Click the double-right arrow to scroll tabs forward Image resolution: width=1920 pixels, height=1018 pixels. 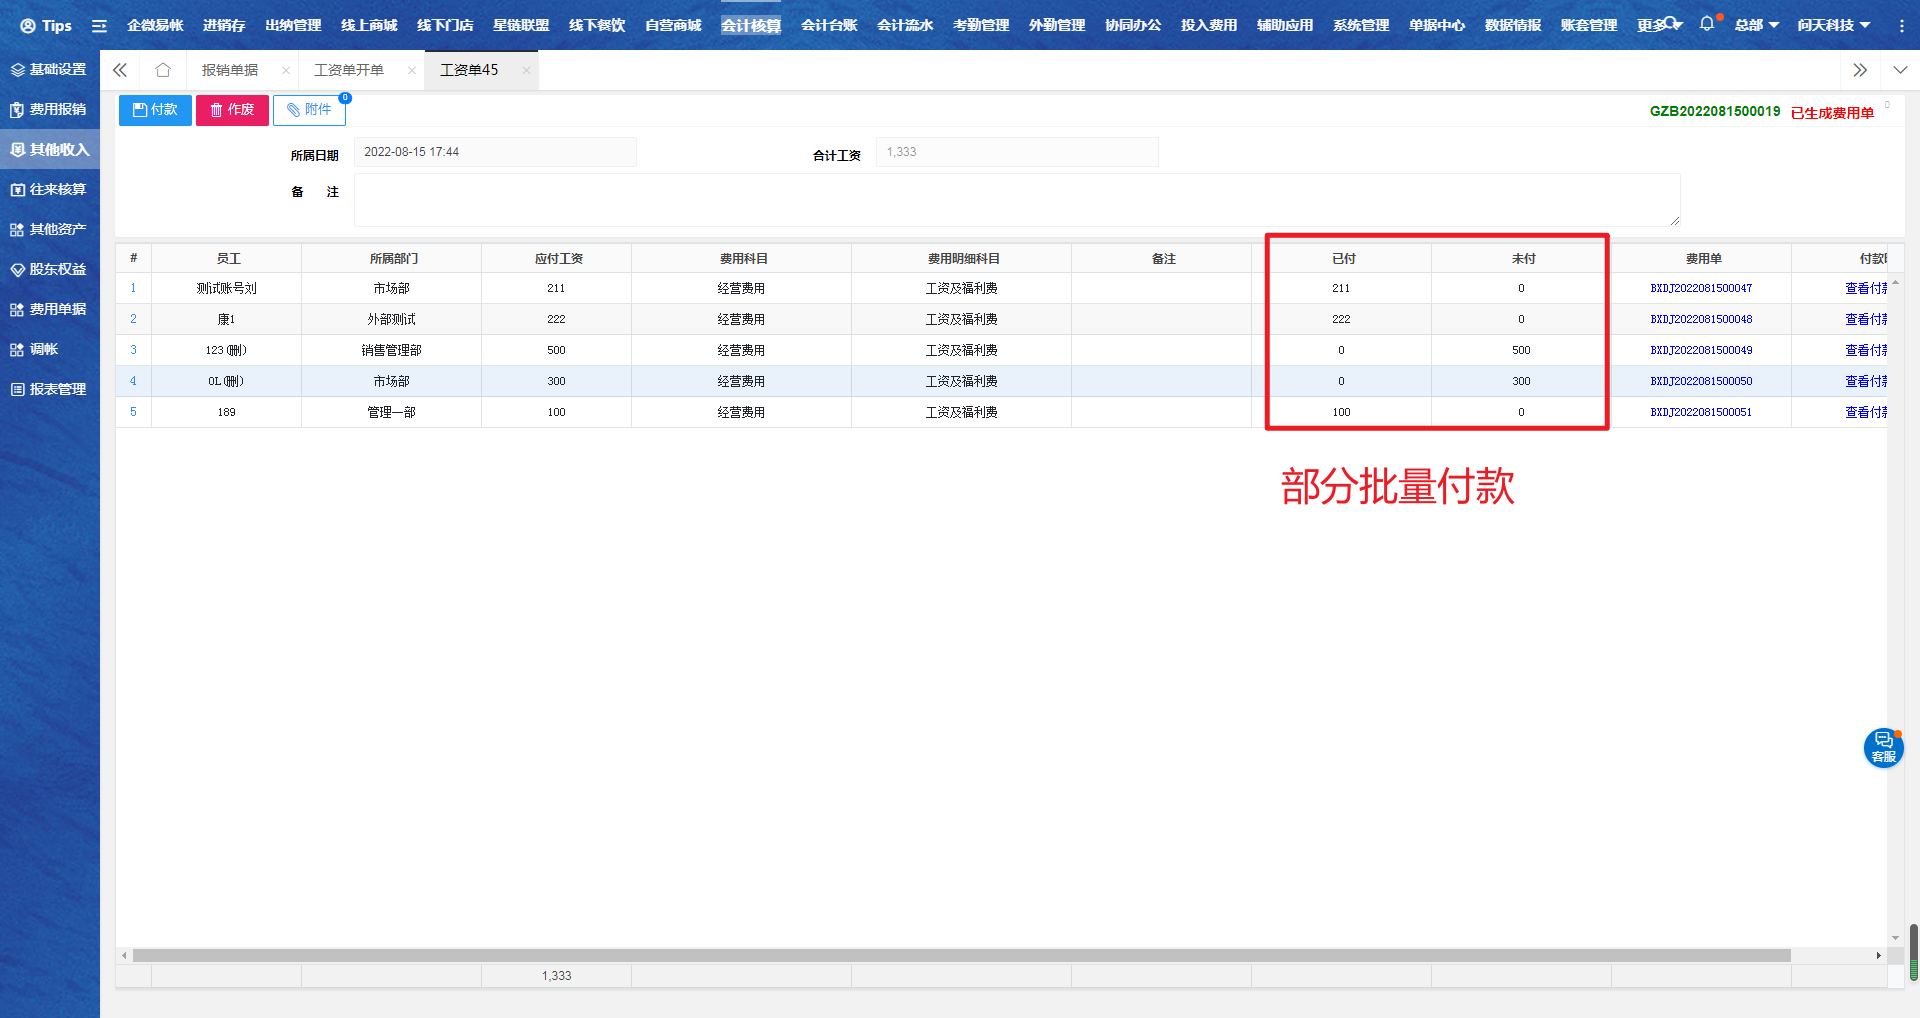1860,70
